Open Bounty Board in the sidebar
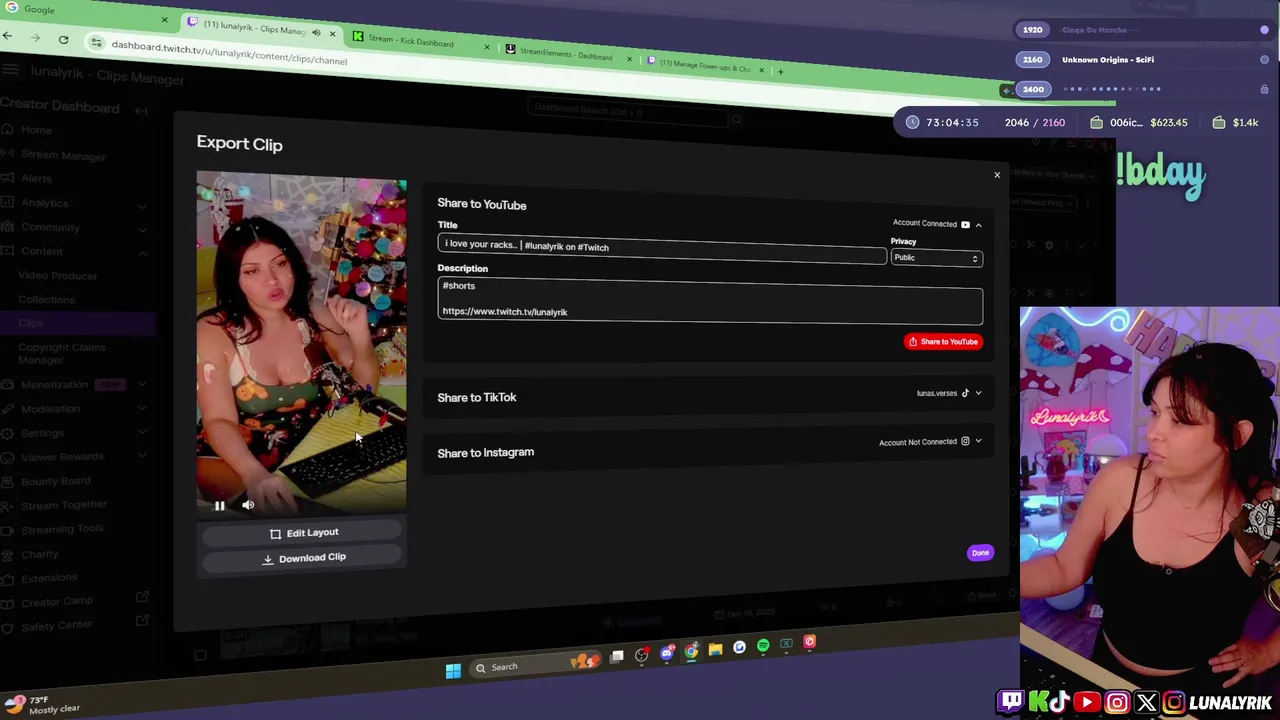The image size is (1280, 720). pyautogui.click(x=55, y=481)
